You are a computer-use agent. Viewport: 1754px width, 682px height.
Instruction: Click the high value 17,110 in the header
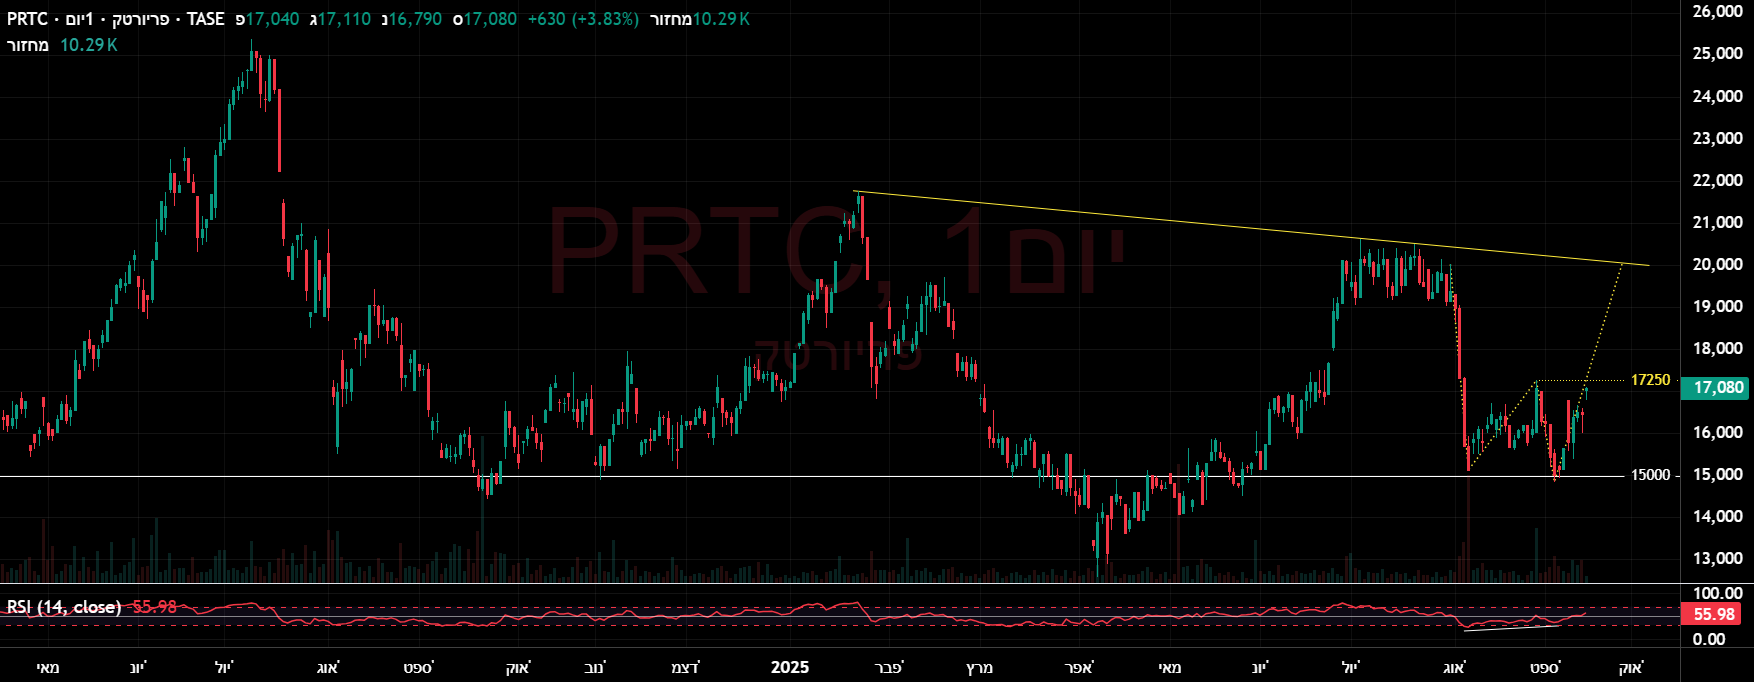click(x=344, y=19)
